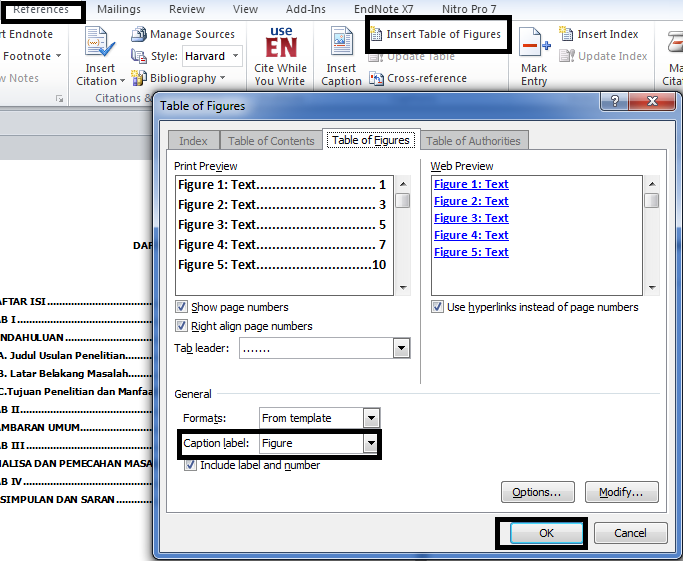Open the Footnote dropdown arrow

coord(58,56)
